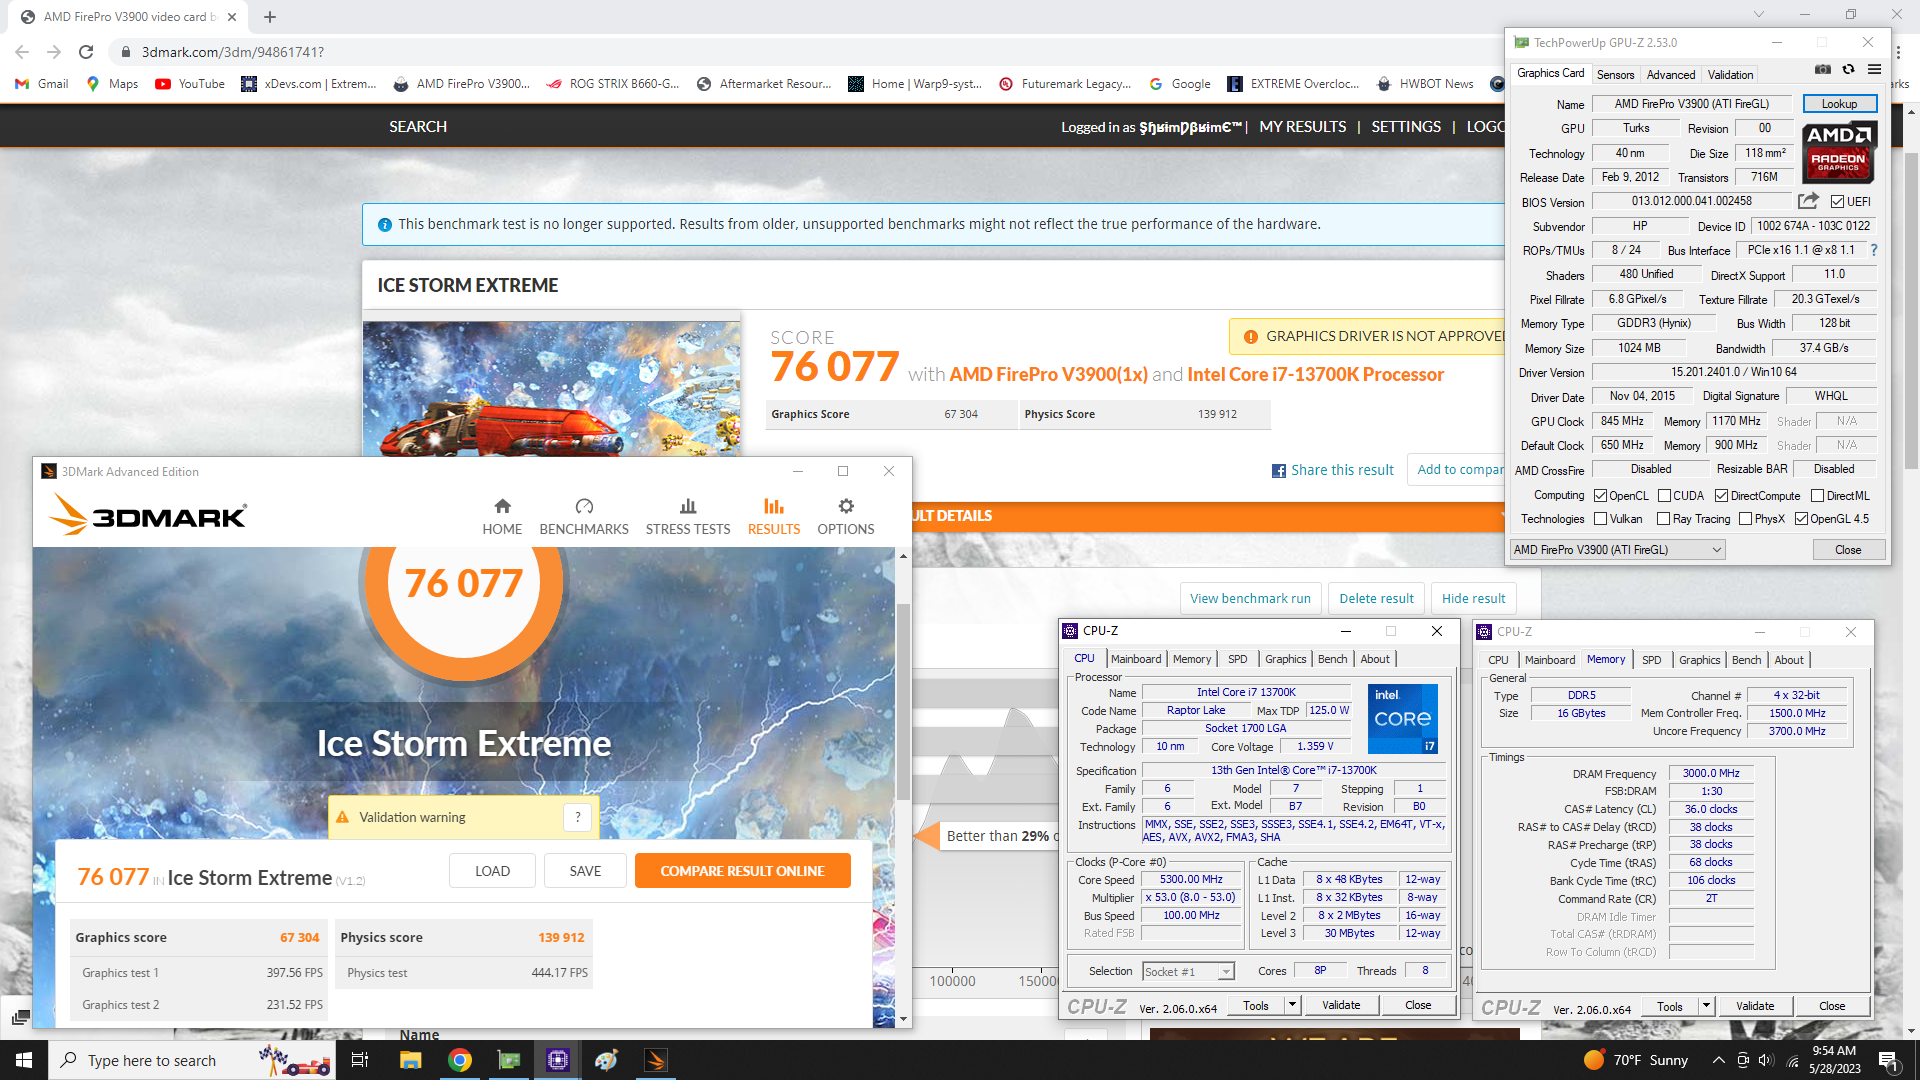
Task: Click Ice Storm Extreme result thumbnail
Action: 552,388
